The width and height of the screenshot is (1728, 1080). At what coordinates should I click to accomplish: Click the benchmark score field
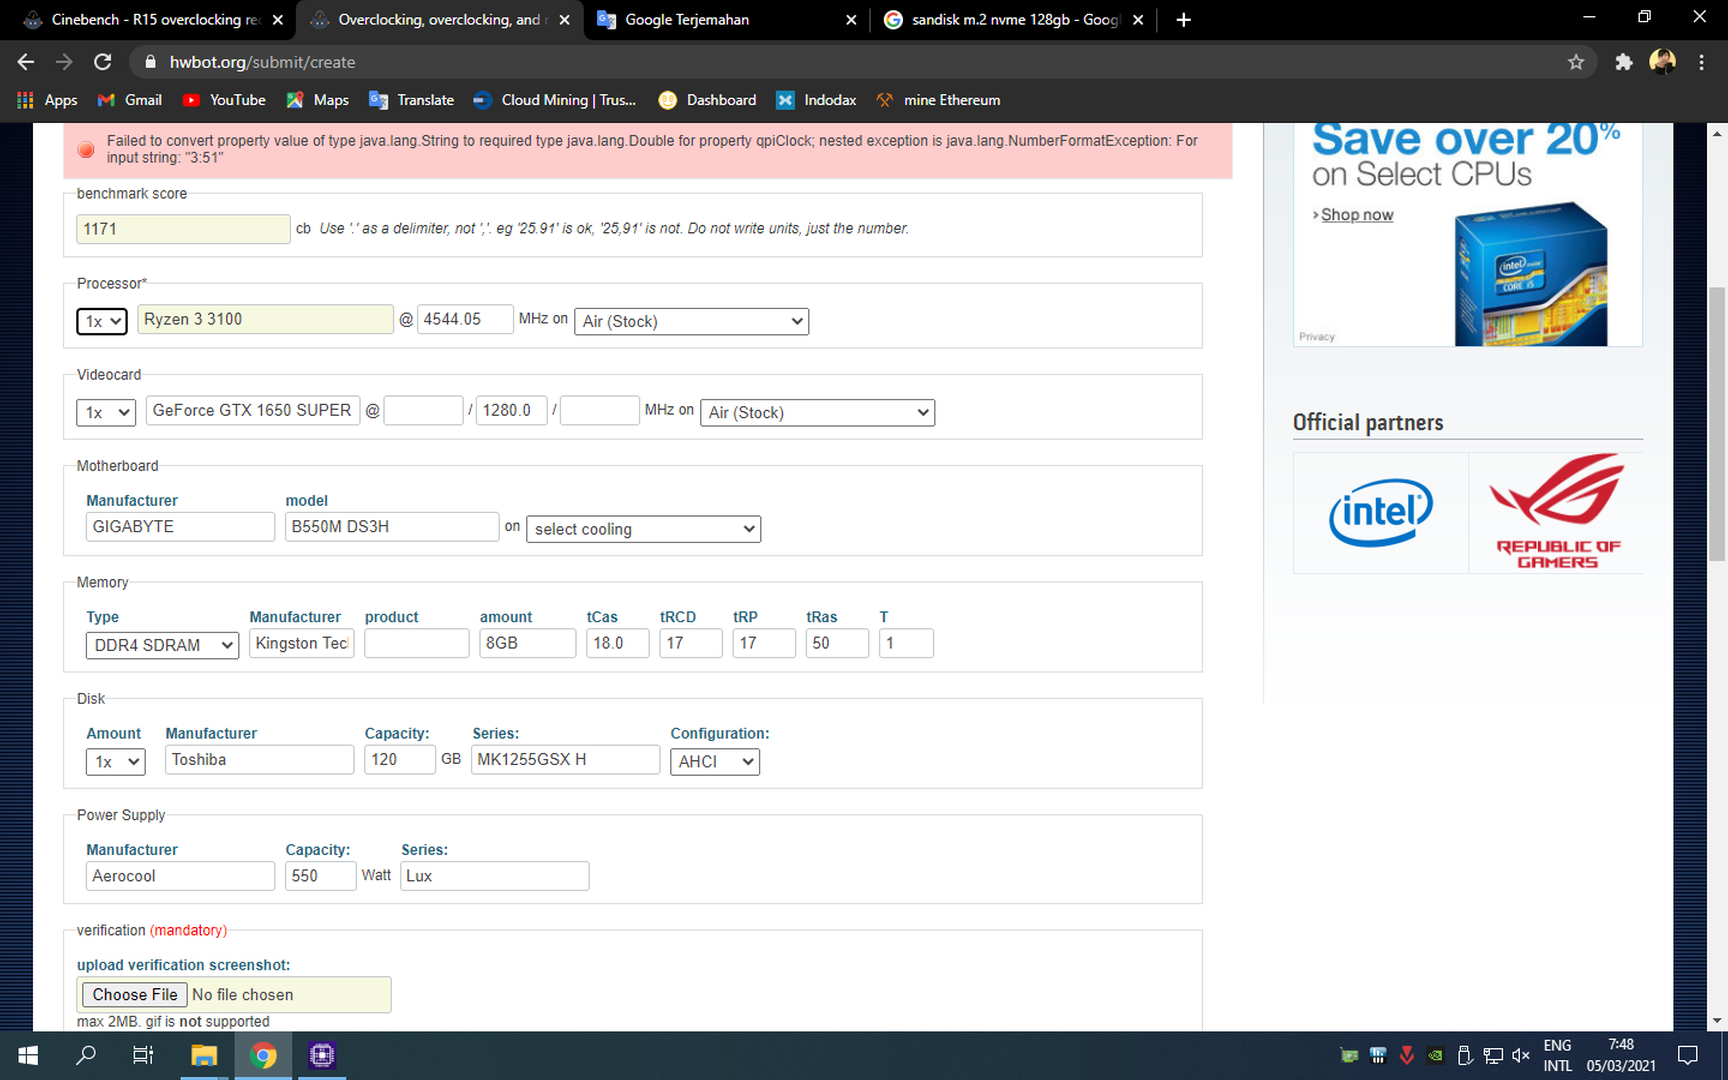click(183, 229)
